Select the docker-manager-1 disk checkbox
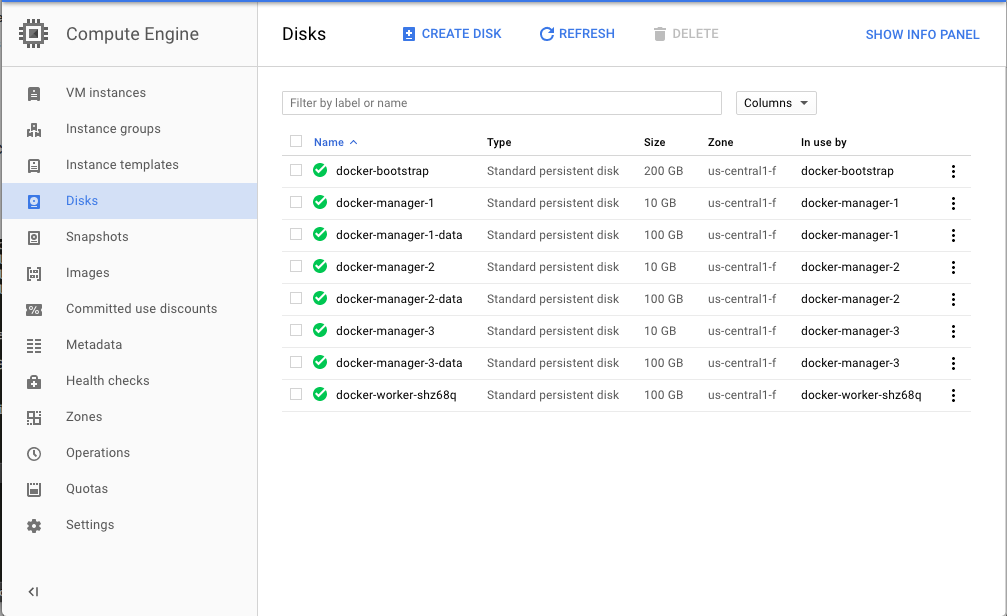 click(296, 202)
